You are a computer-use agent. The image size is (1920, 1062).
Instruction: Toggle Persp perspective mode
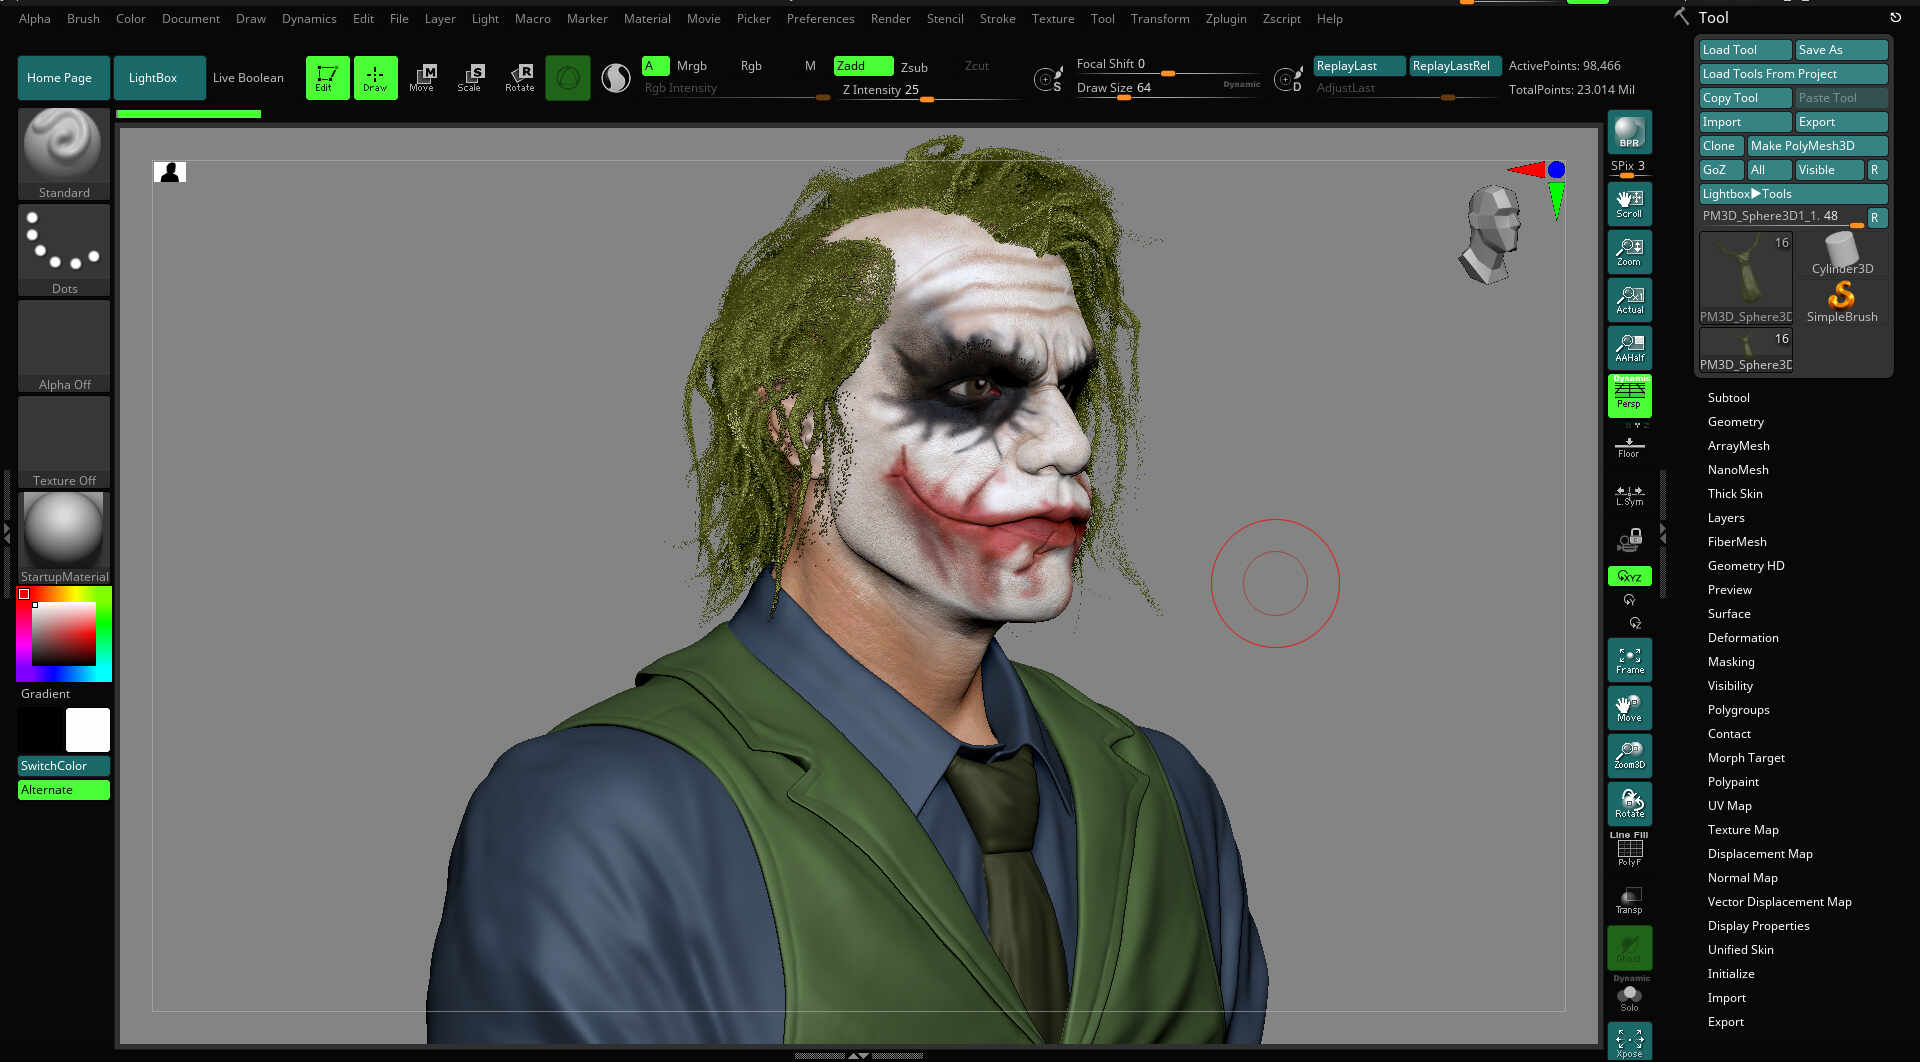pos(1629,396)
